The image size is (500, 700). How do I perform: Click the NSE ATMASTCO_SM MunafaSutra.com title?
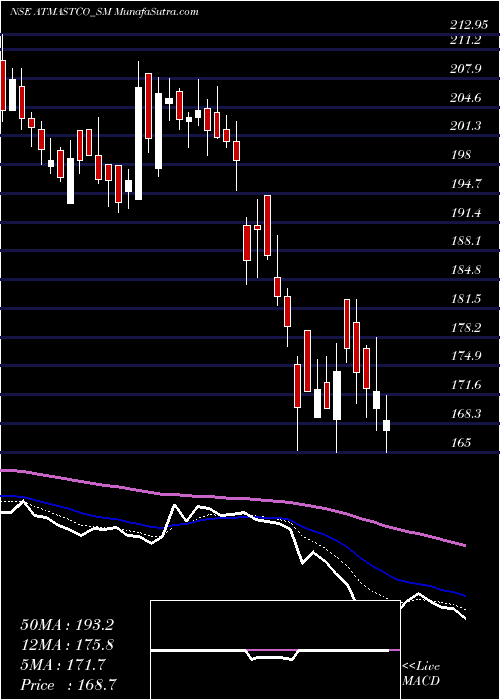tap(104, 12)
